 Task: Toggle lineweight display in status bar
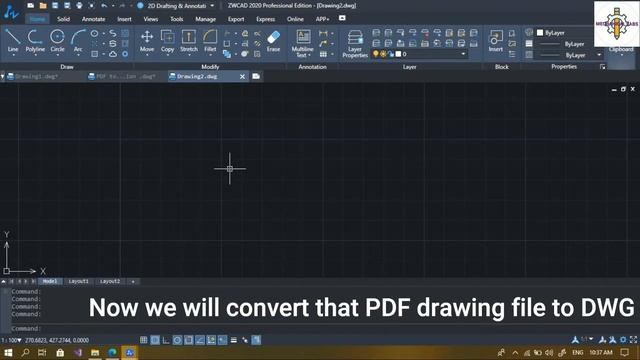[x=233, y=340]
